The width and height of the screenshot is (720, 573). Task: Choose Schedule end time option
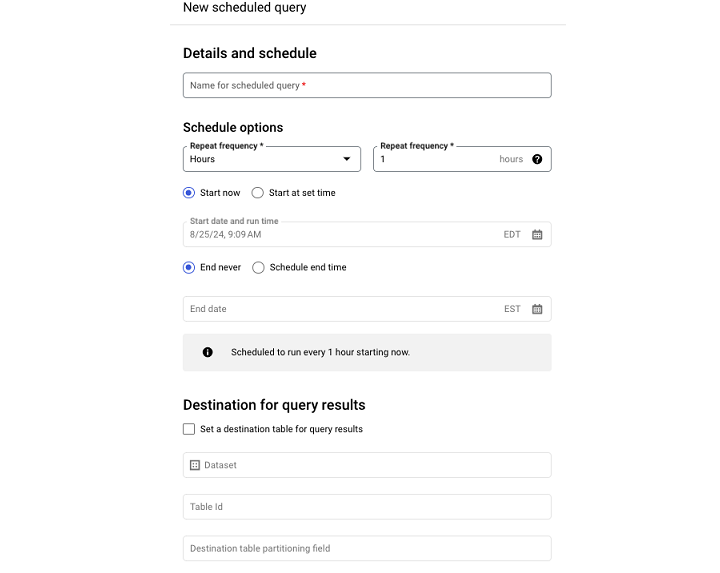click(259, 268)
